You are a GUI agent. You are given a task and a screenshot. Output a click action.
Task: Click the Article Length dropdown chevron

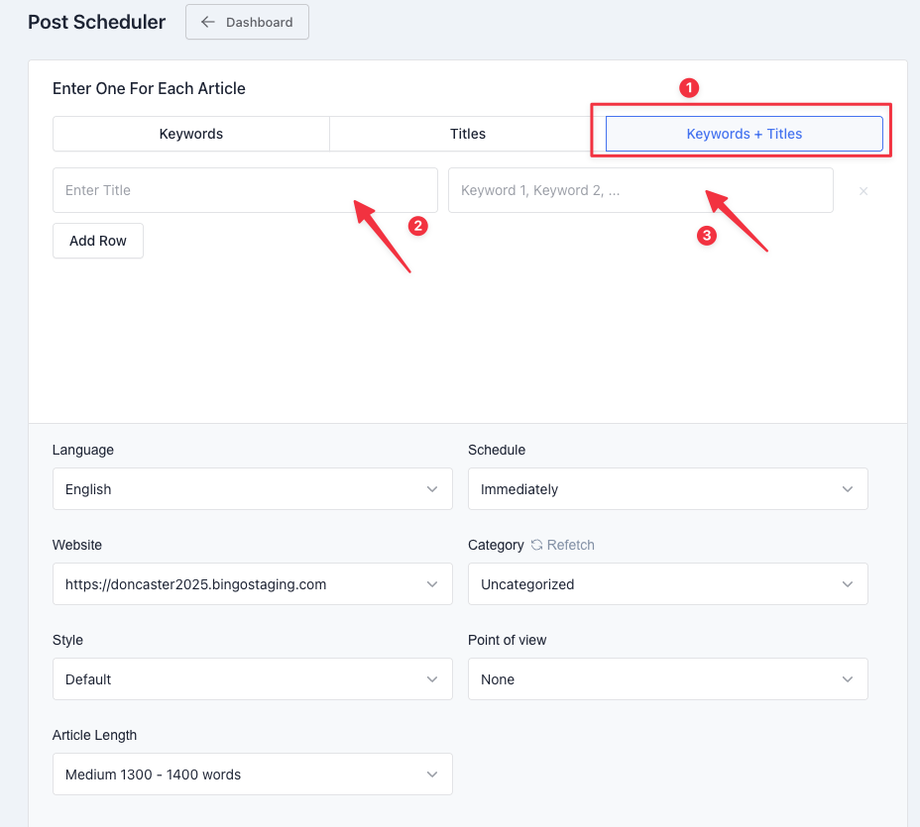click(x=432, y=774)
